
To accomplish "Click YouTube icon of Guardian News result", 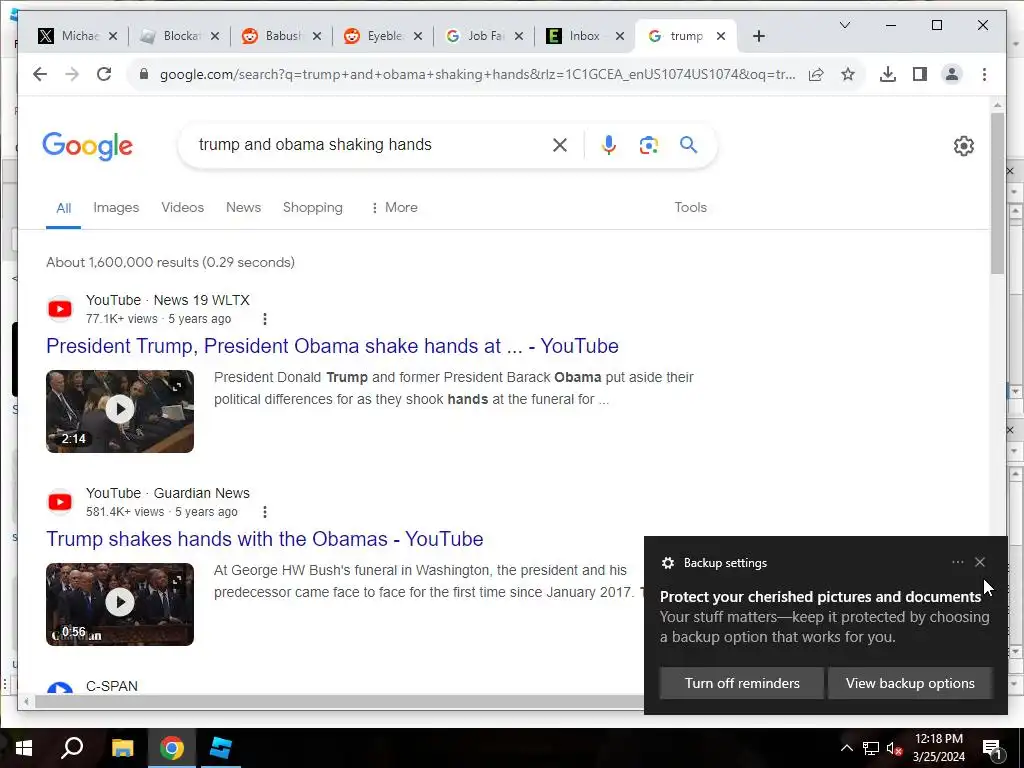I will click(x=60, y=502).
